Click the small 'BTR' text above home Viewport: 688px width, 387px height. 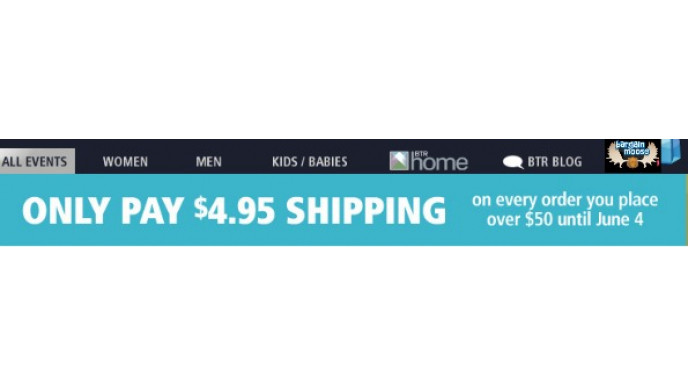tap(420, 153)
